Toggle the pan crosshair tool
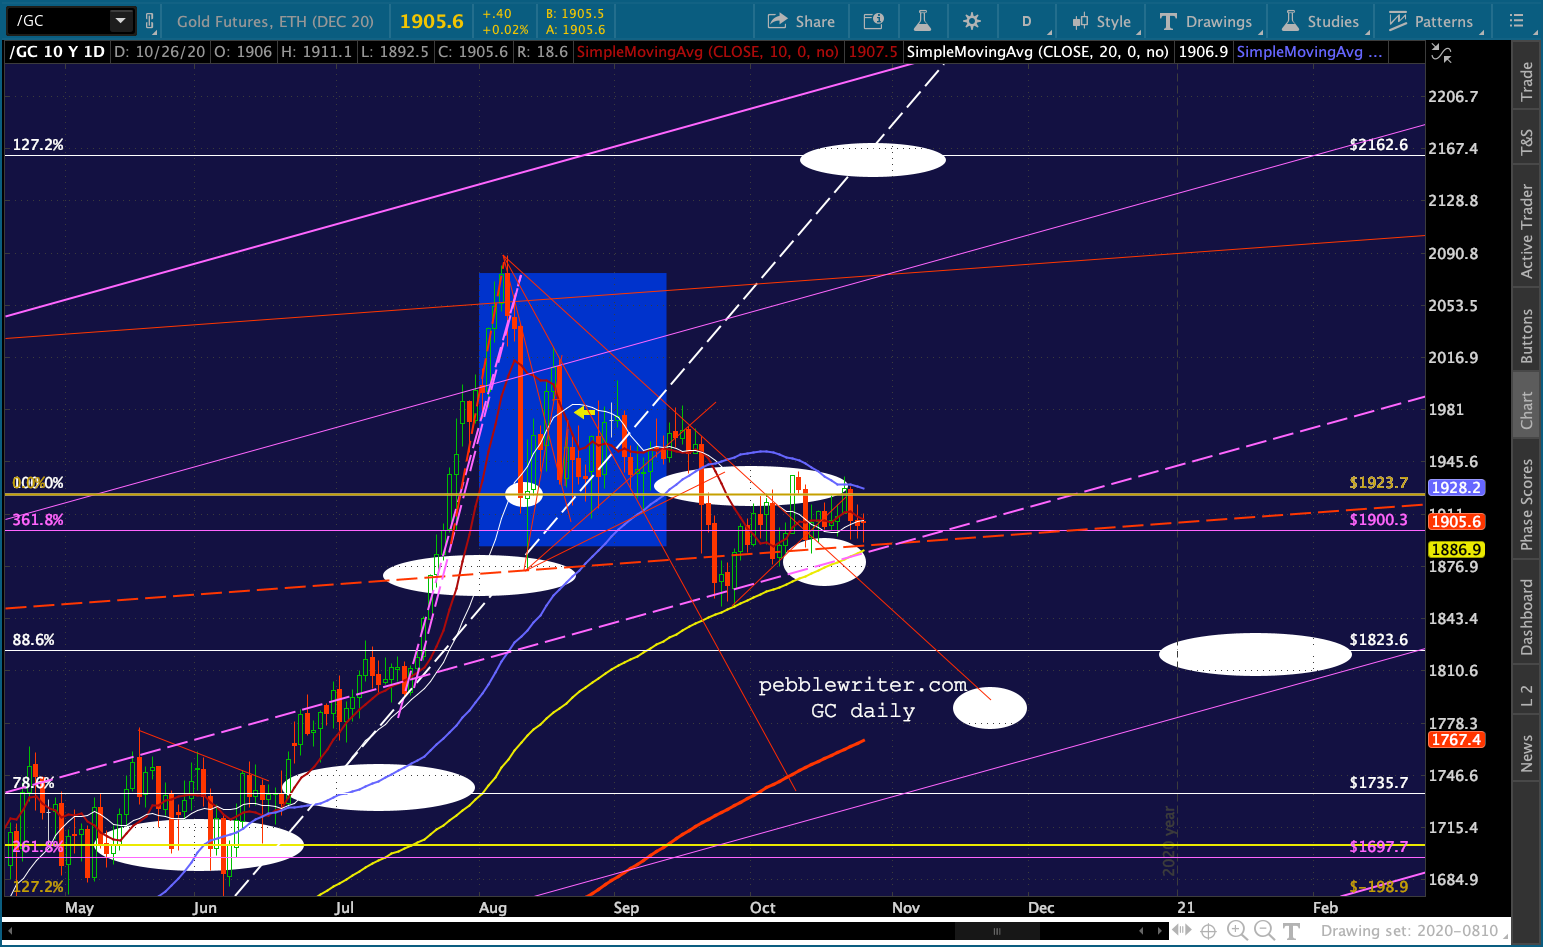The width and height of the screenshot is (1543, 947). point(1208,931)
